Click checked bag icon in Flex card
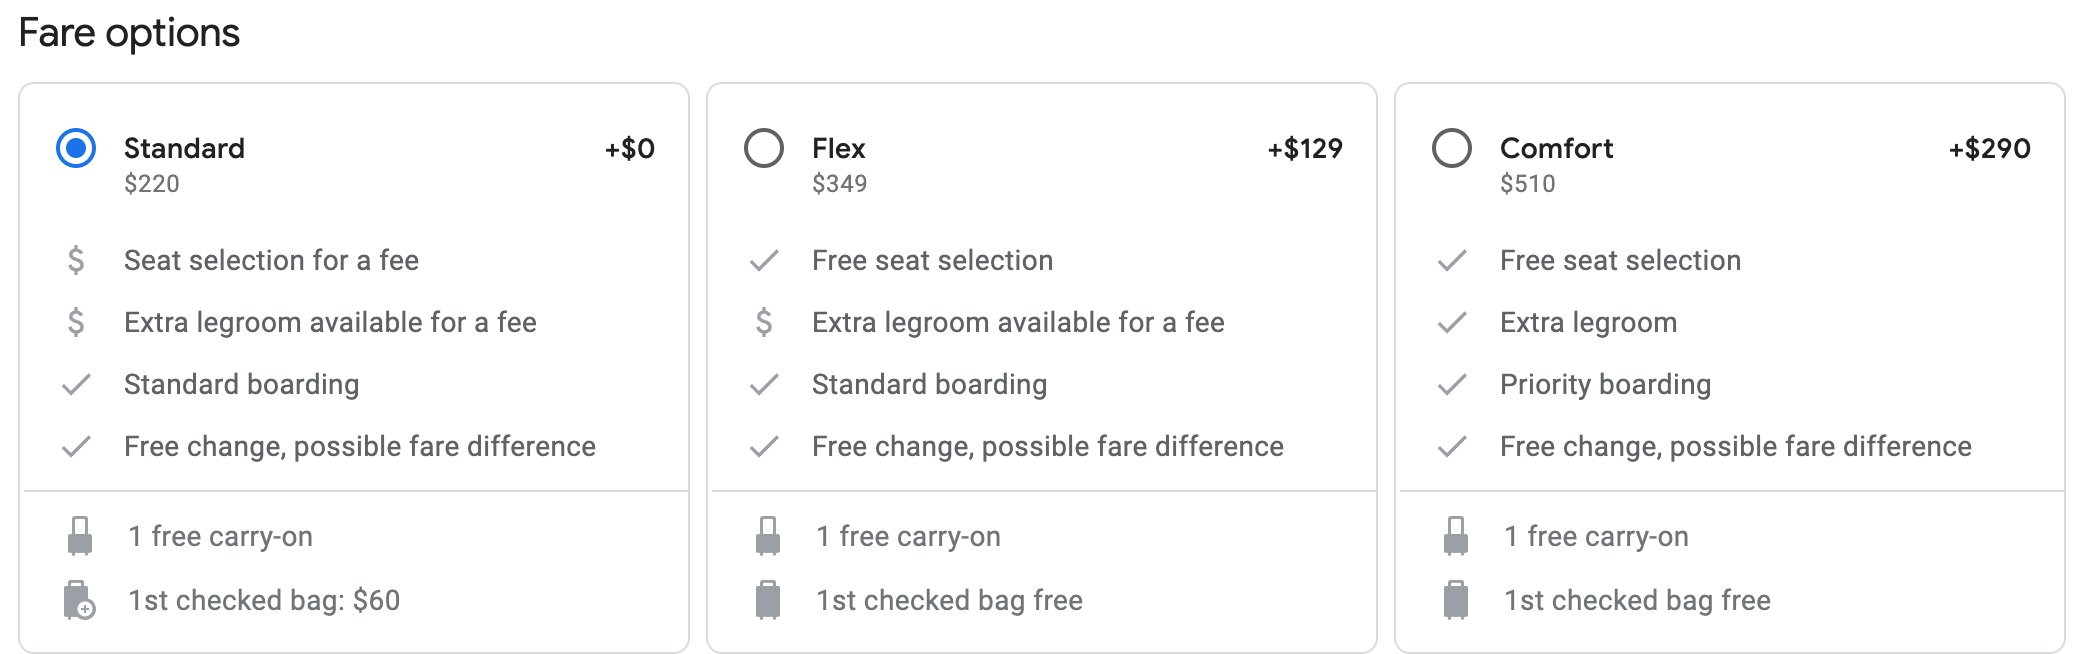 coord(768,600)
